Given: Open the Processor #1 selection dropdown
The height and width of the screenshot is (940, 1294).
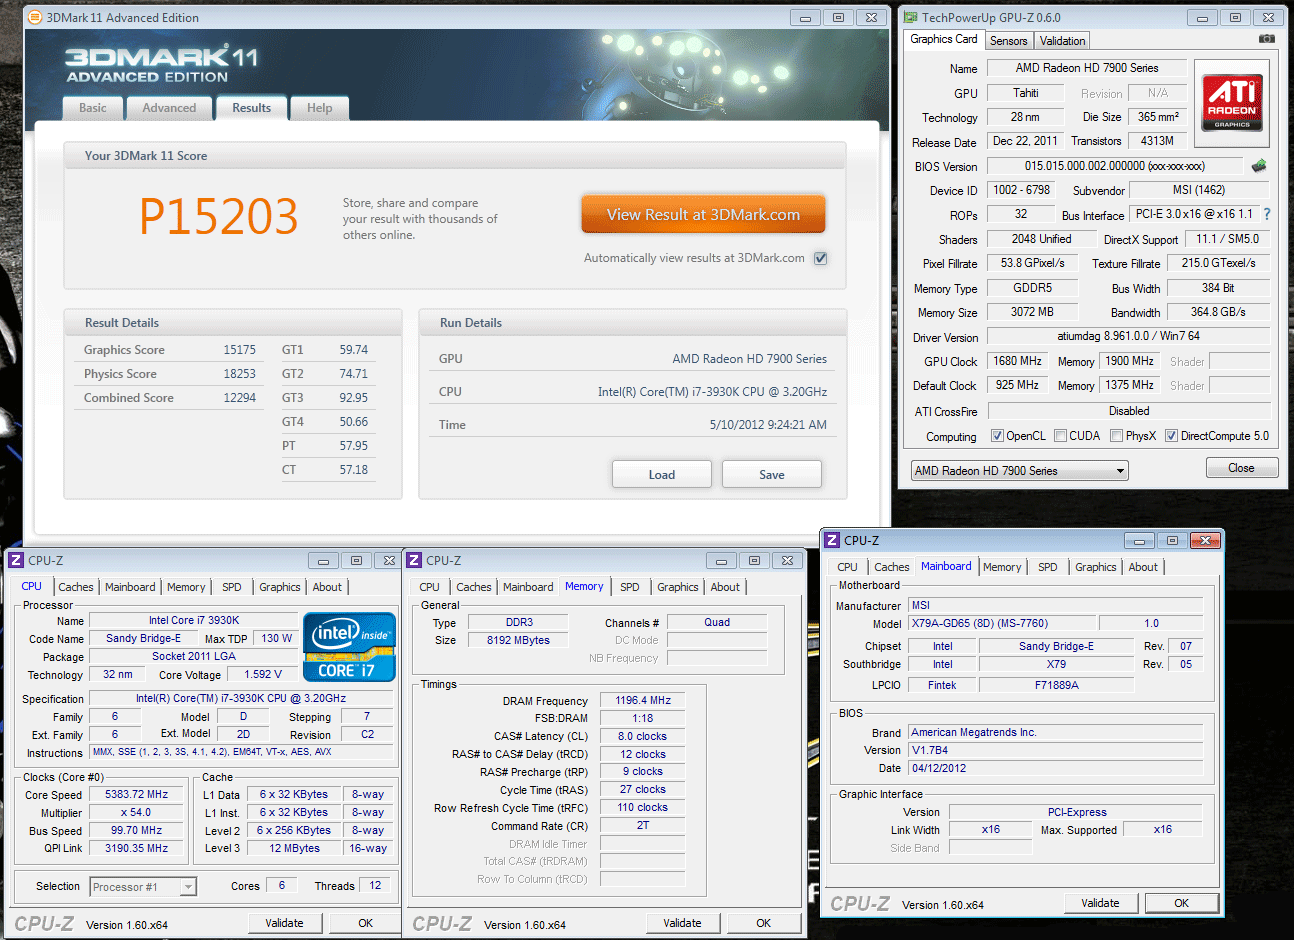Looking at the screenshot, I should (143, 887).
